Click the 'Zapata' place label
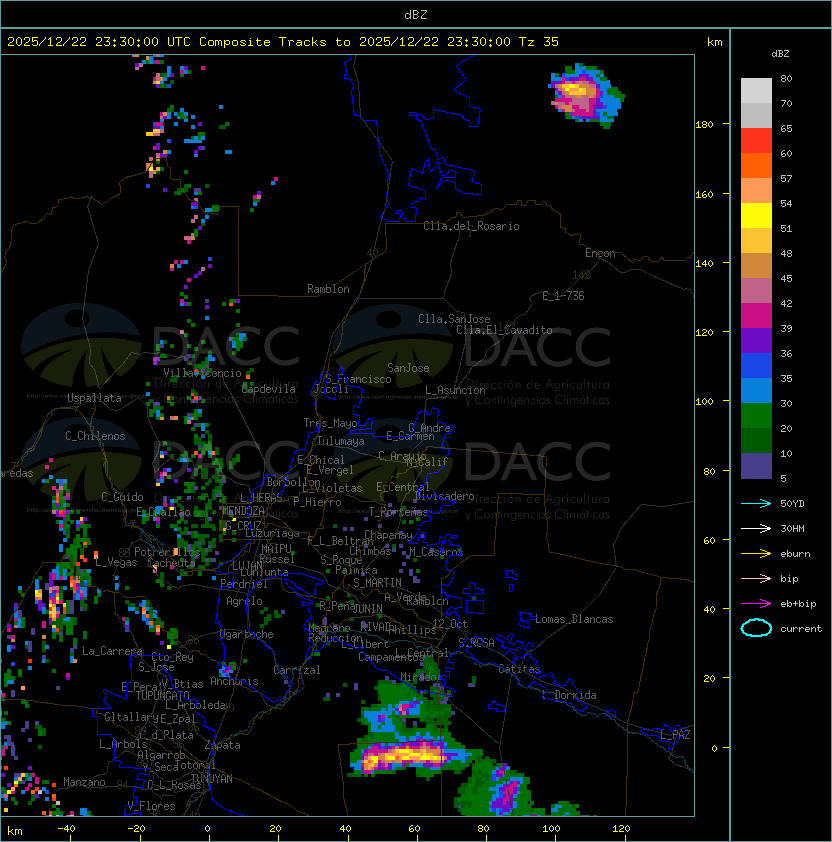Image resolution: width=832 pixels, height=842 pixels. [x=222, y=745]
